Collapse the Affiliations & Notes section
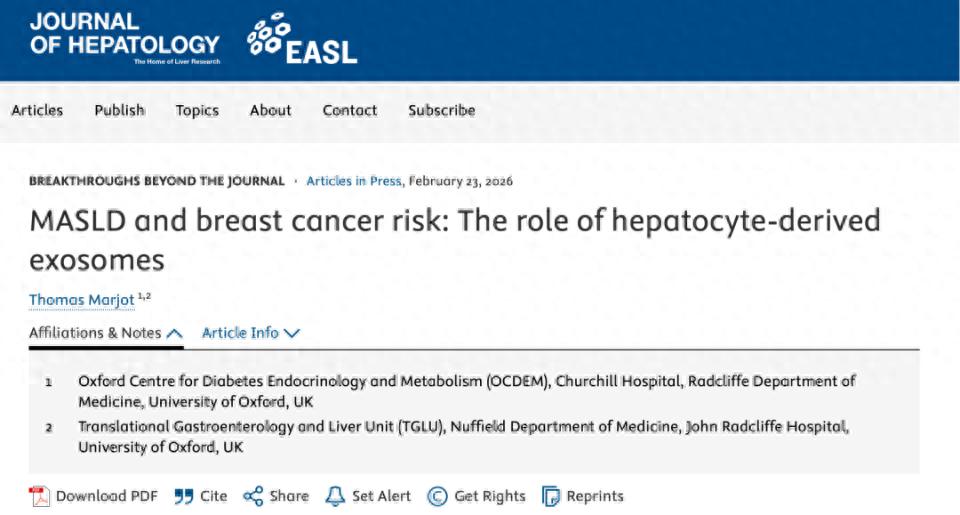 click(105, 333)
